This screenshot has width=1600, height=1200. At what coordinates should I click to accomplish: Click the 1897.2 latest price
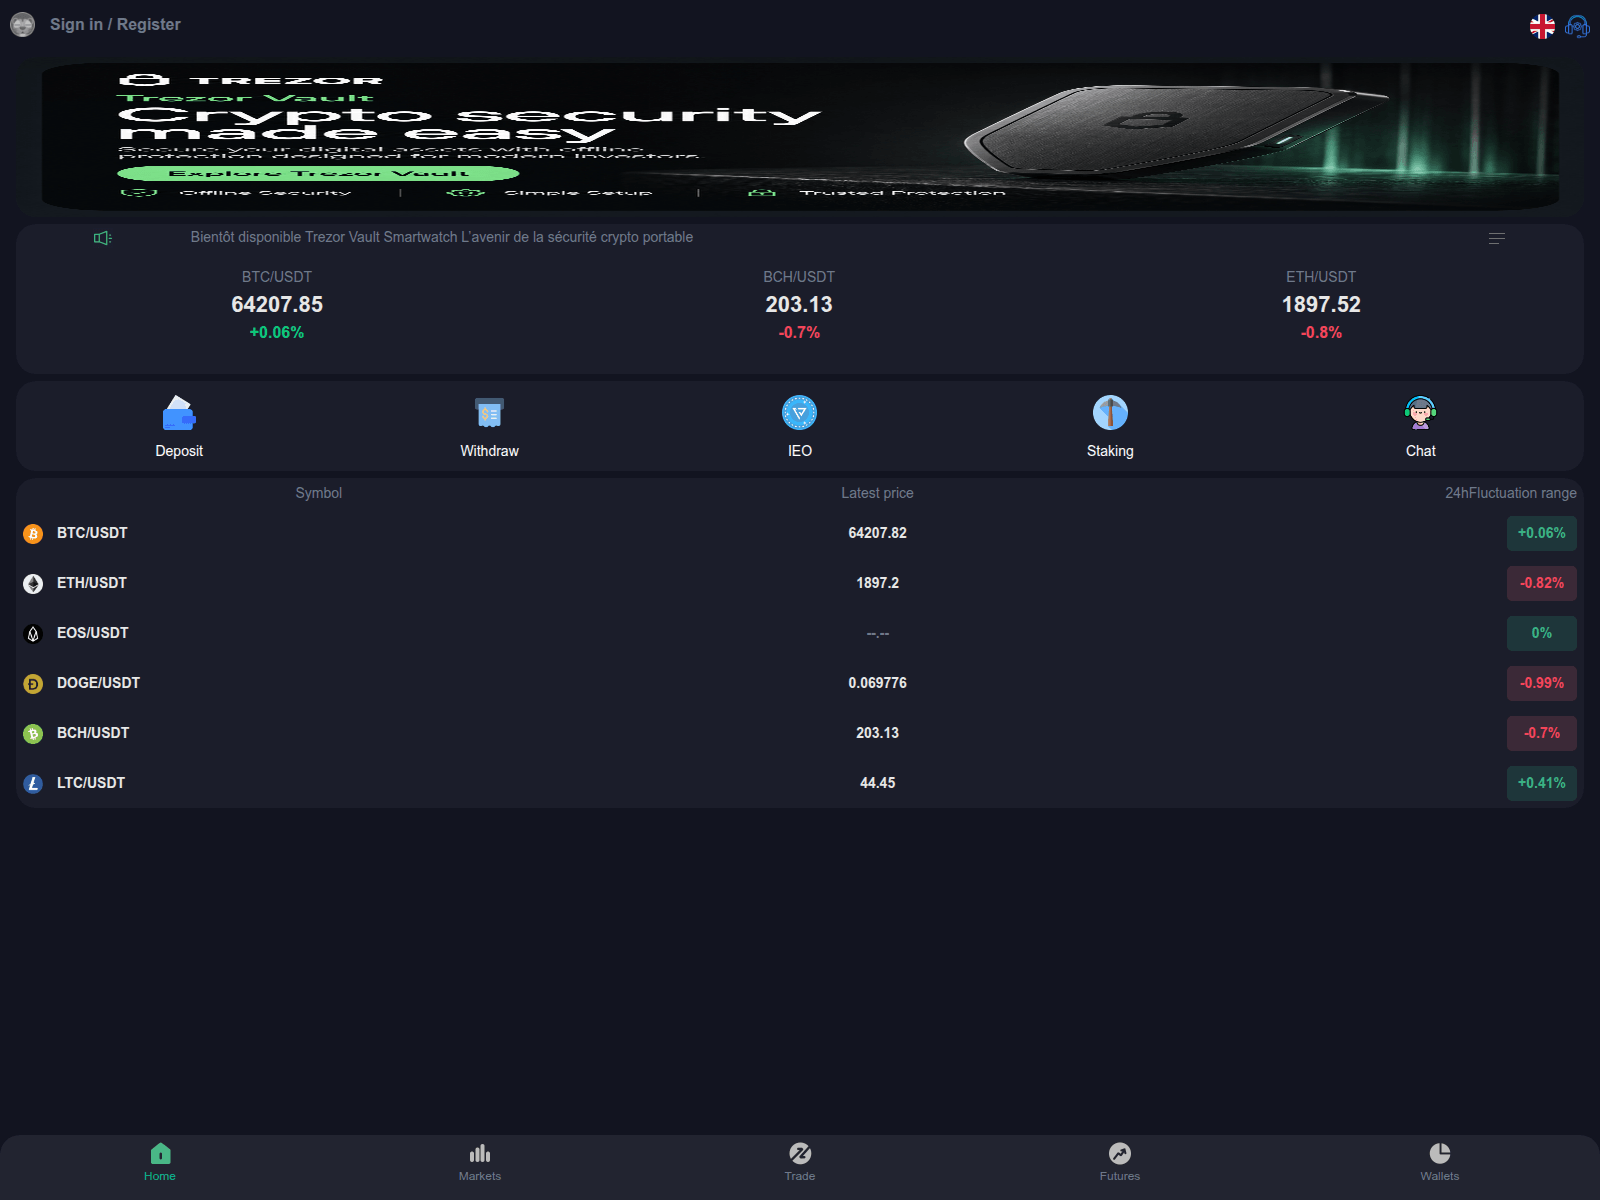(877, 583)
